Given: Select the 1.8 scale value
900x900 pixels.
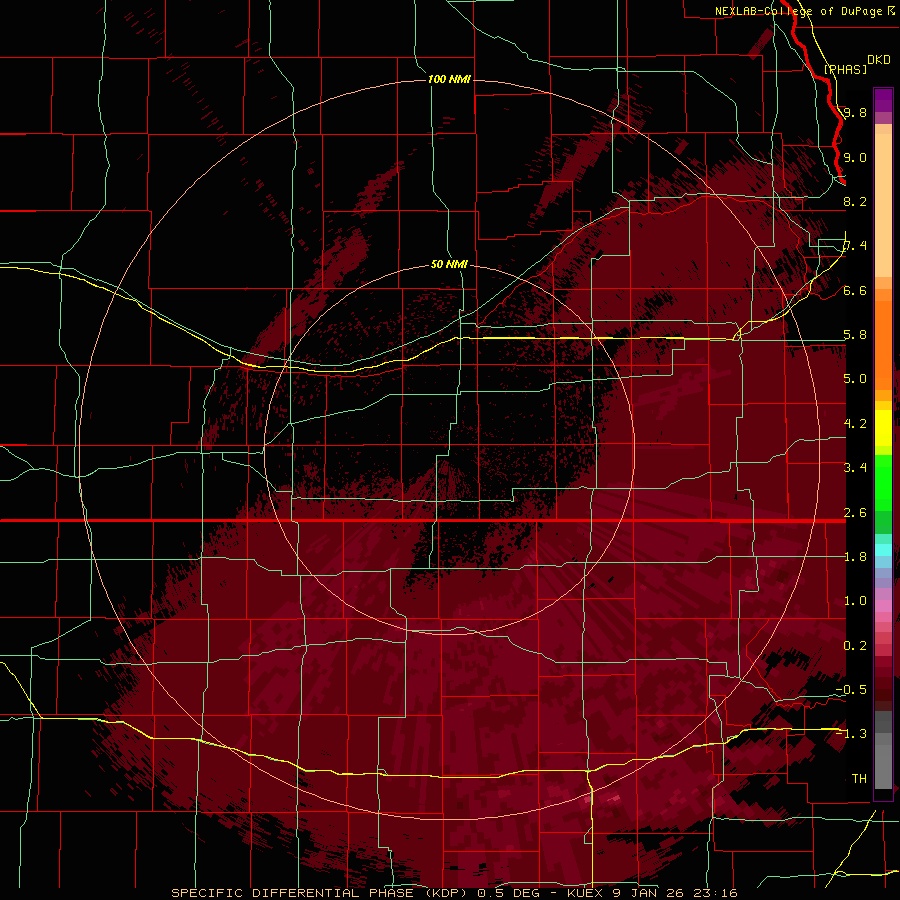Looking at the screenshot, I should tap(855, 557).
